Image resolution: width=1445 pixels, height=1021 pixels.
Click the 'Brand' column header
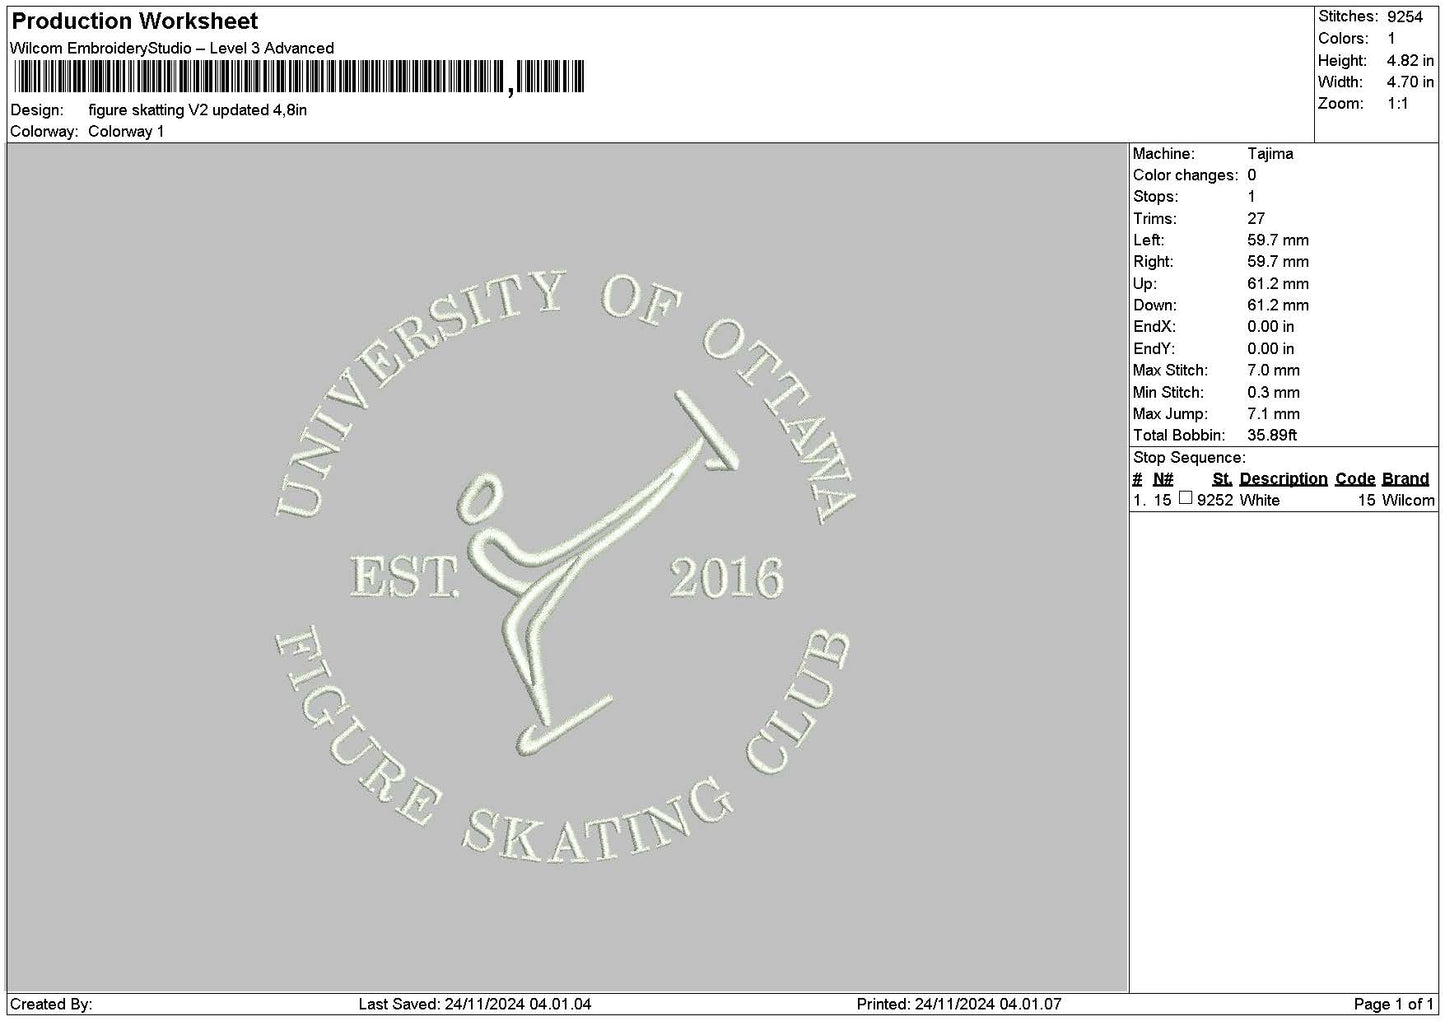[1405, 479]
